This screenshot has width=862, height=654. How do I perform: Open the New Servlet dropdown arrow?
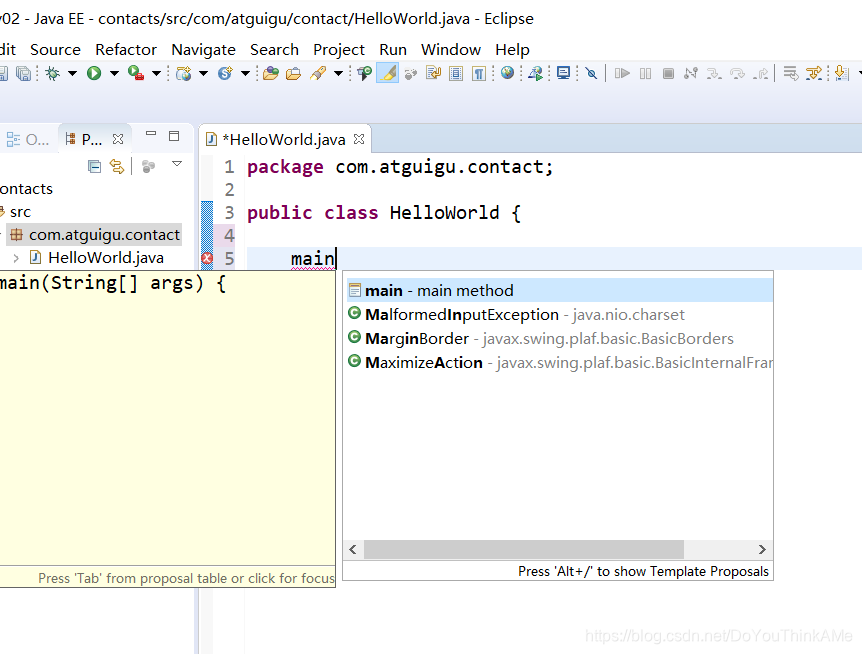[245, 73]
